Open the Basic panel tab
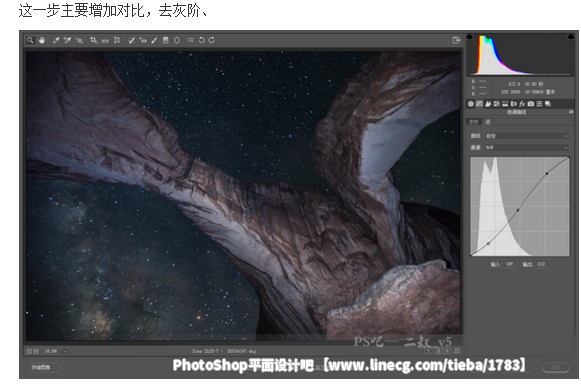This screenshot has width=581, height=384. pos(471,104)
